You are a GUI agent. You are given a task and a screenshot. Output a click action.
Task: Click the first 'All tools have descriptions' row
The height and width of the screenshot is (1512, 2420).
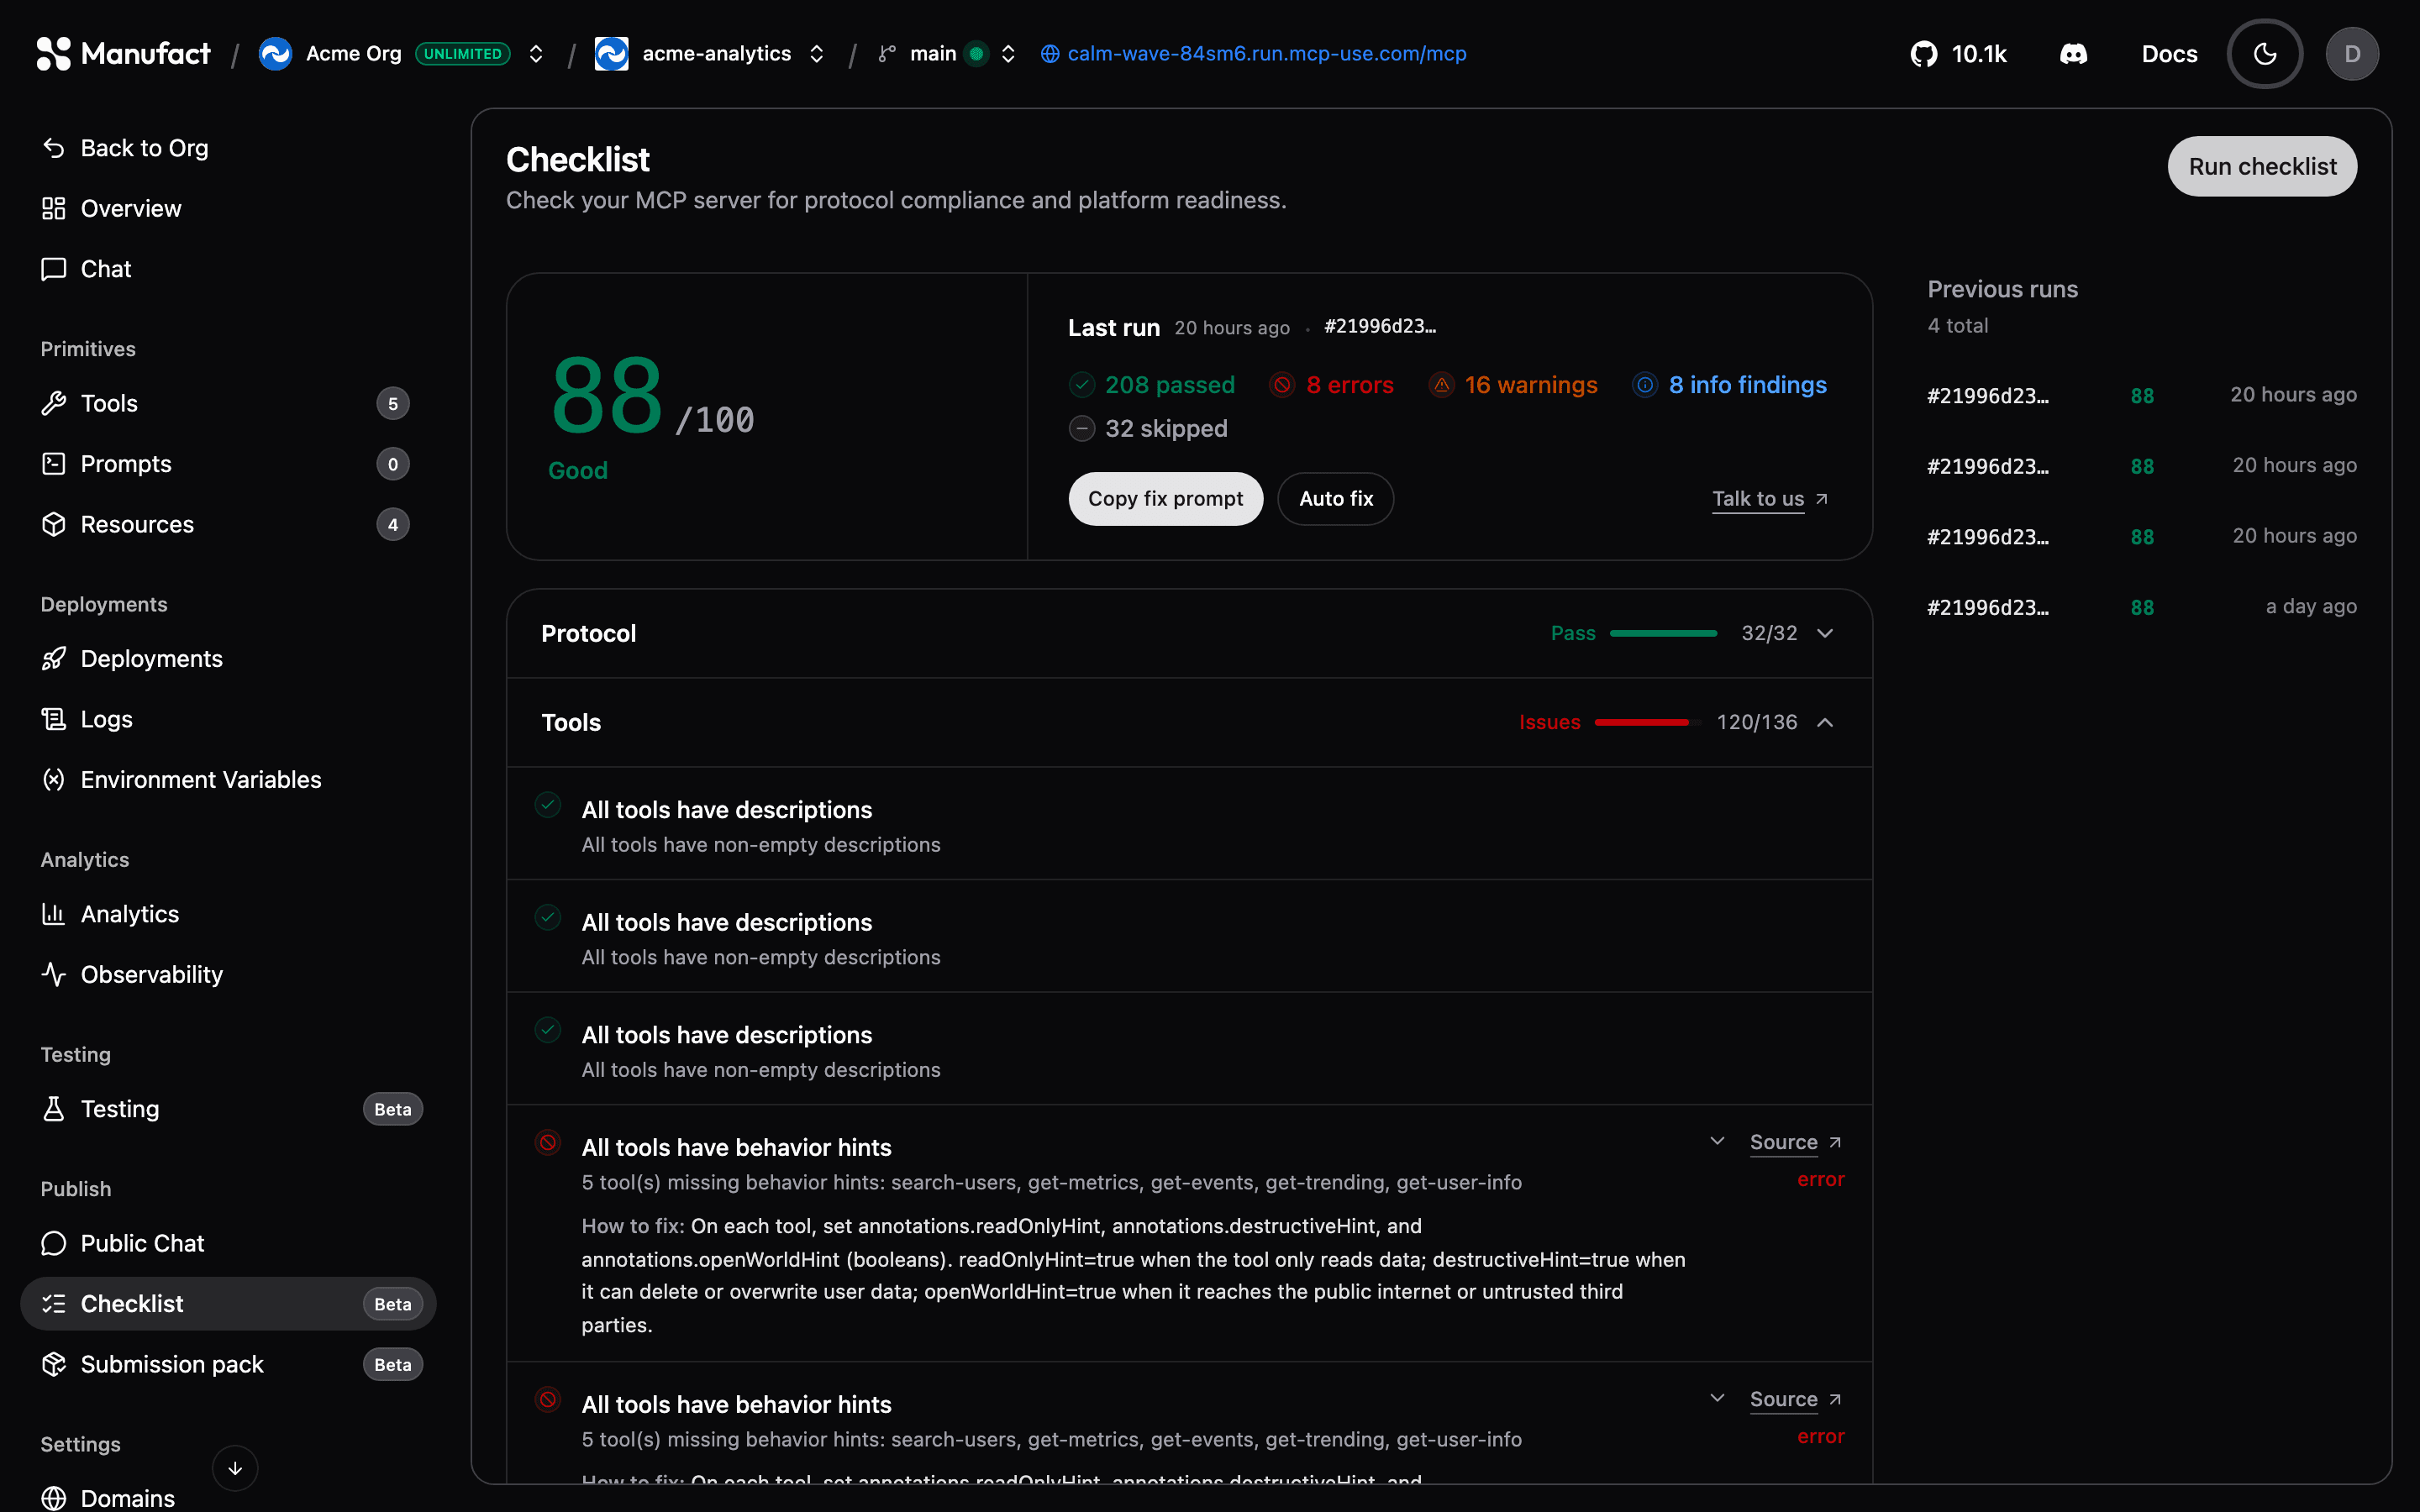1189,825
